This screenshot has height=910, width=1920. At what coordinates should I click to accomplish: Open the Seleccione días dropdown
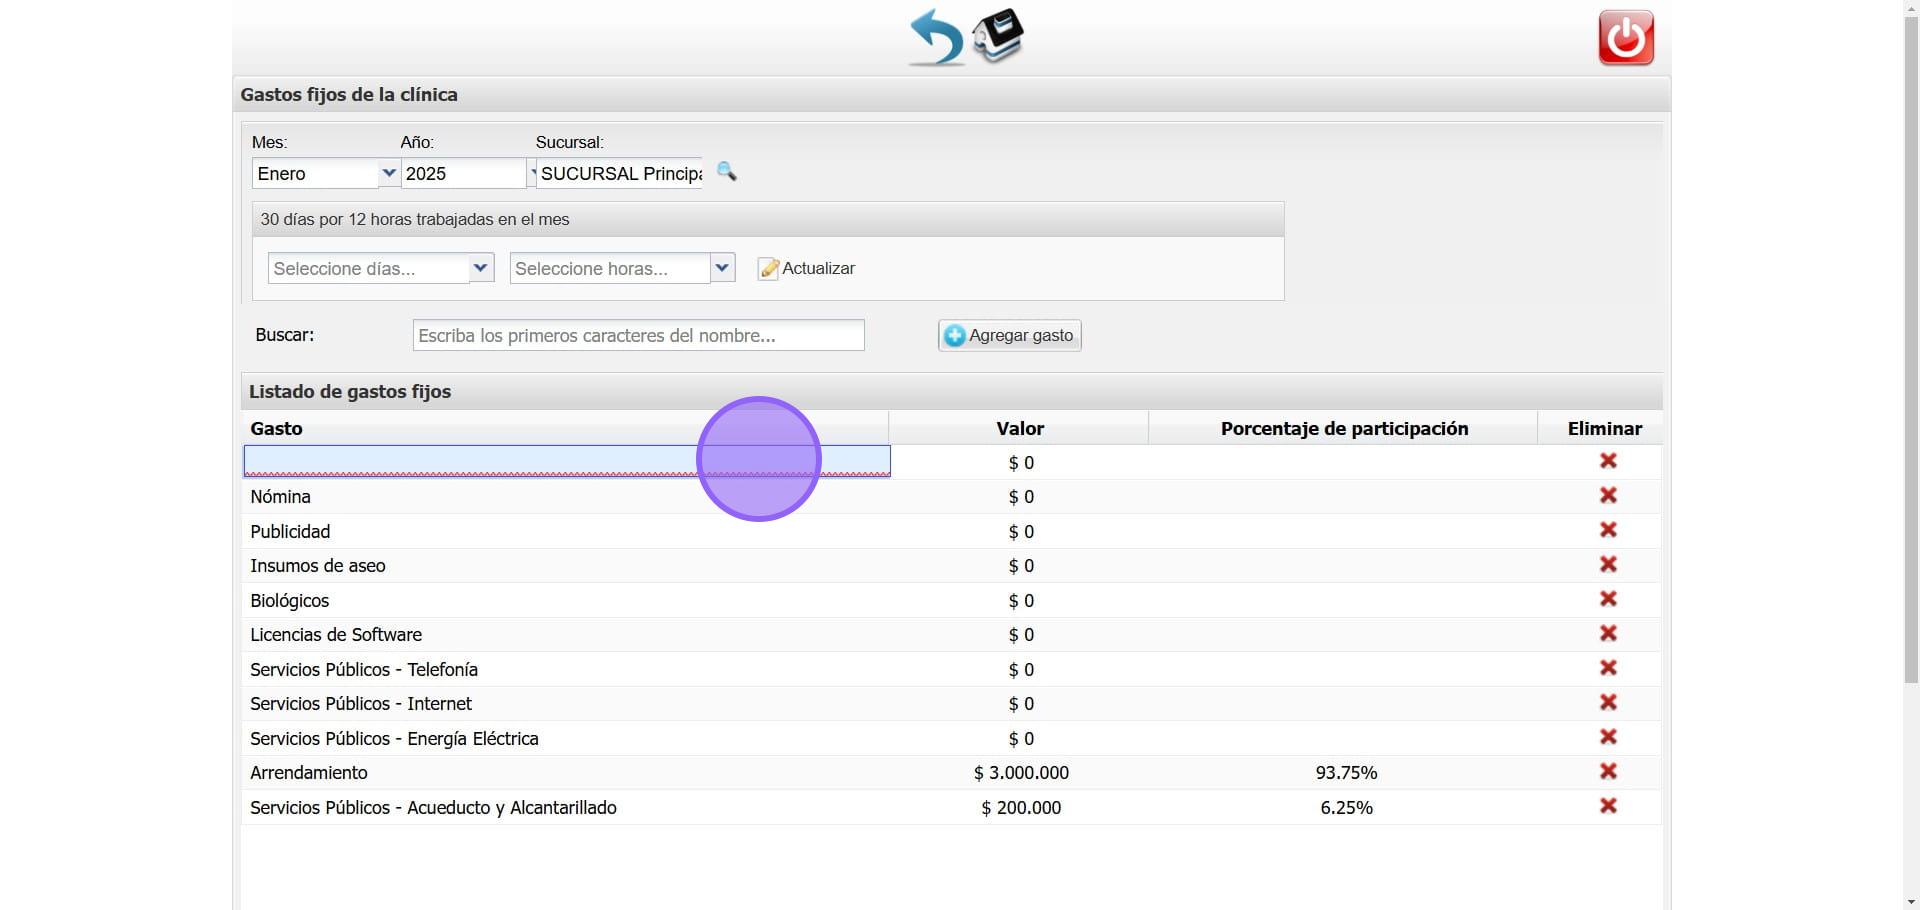[381, 268]
